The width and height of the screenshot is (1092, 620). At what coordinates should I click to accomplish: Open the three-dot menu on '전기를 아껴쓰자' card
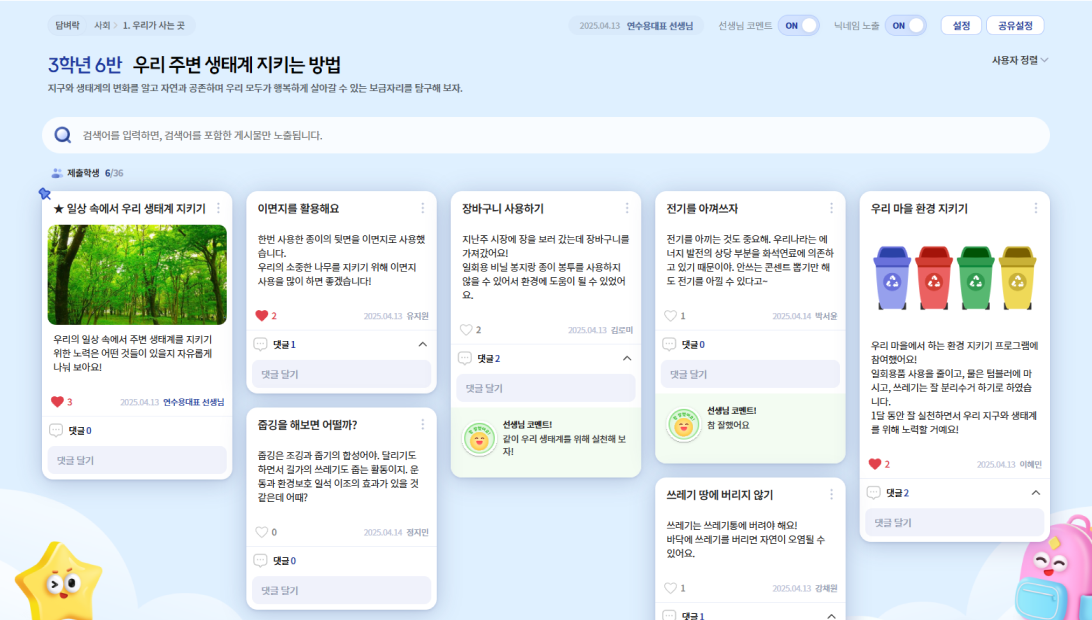(831, 208)
